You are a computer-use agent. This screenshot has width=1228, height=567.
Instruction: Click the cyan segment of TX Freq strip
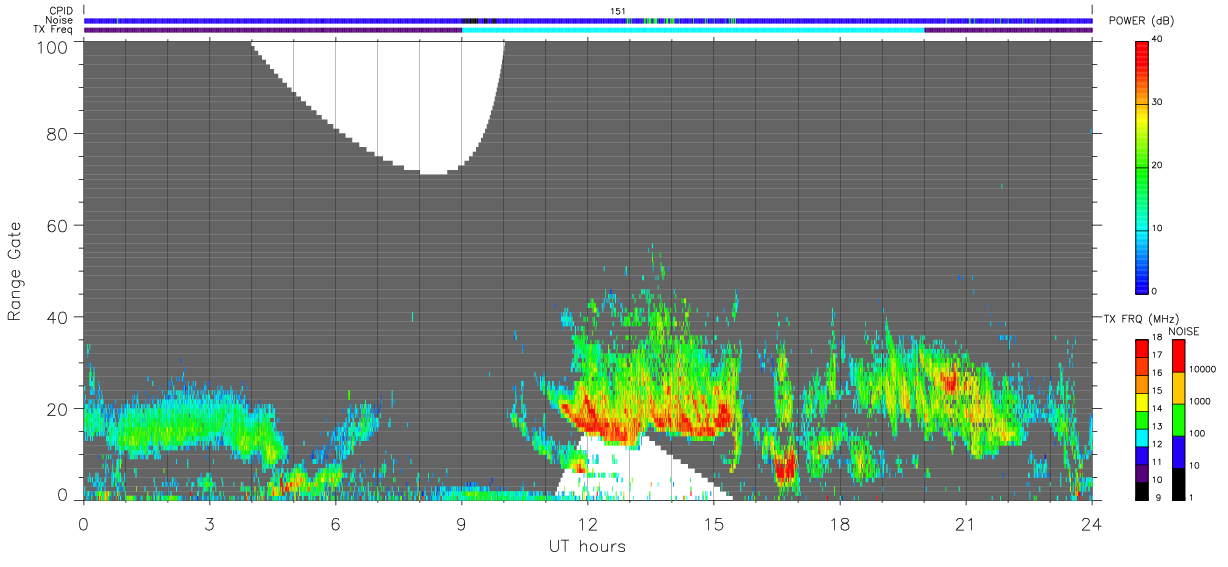tap(693, 30)
